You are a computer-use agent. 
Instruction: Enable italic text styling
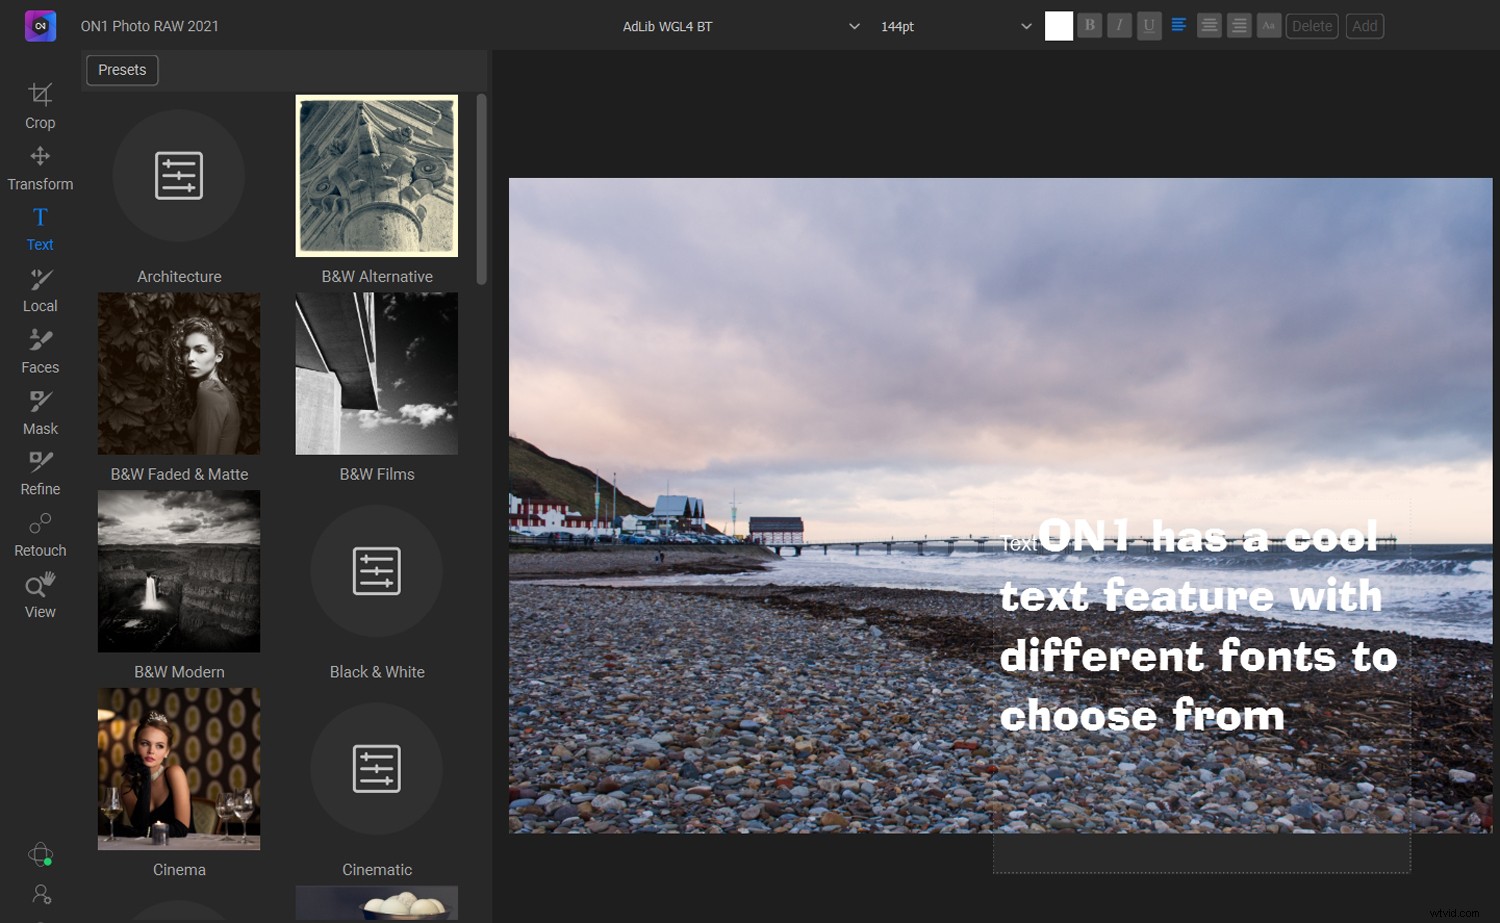(x=1119, y=25)
